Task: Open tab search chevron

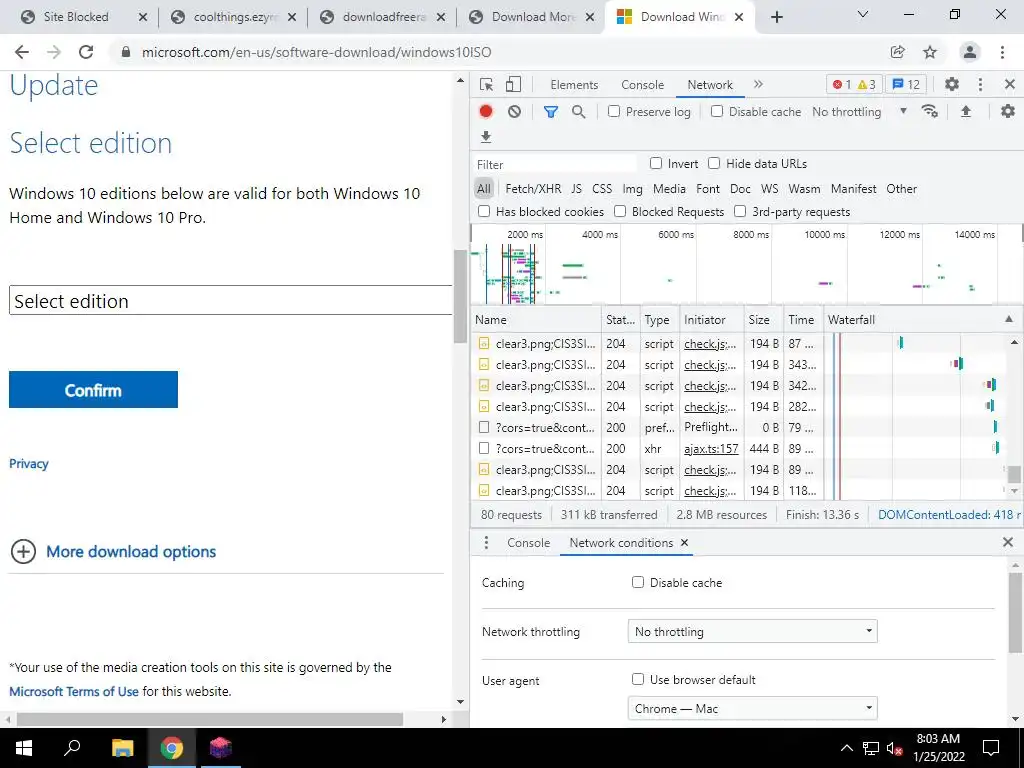Action: tap(863, 14)
